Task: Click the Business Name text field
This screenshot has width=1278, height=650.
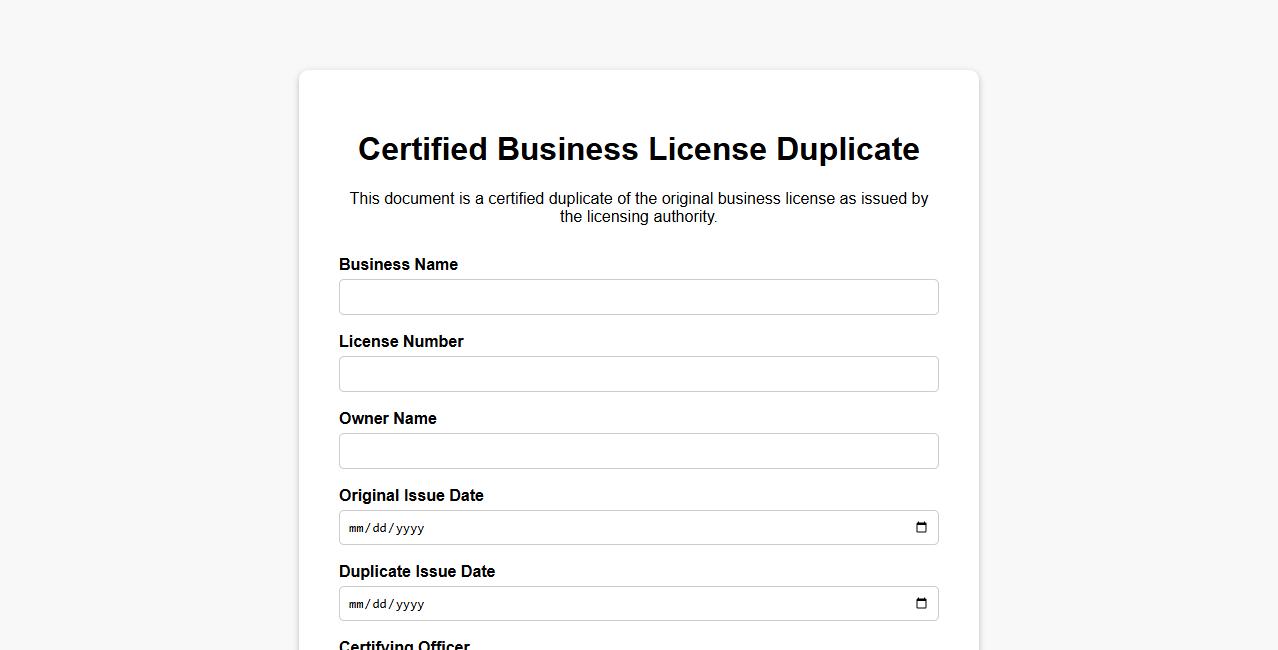Action: [x=638, y=297]
